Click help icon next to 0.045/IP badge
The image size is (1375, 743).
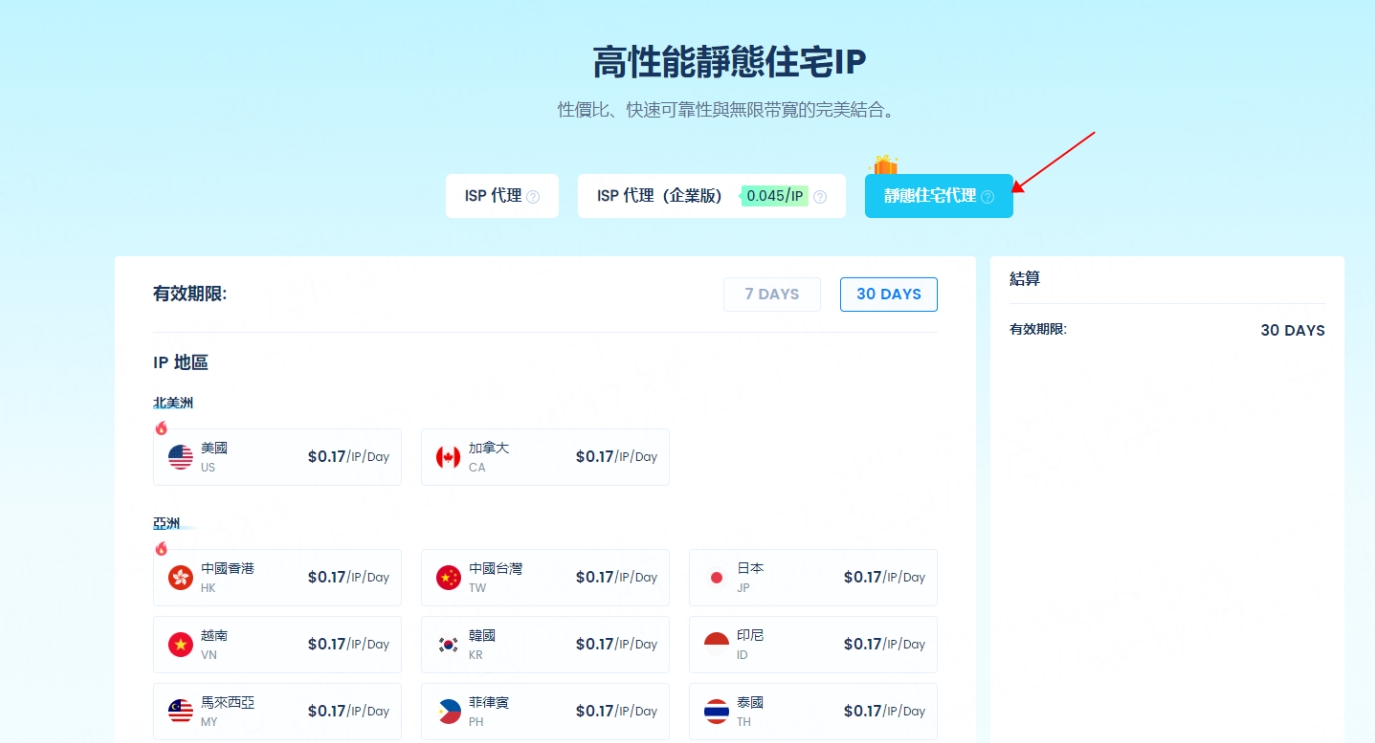point(820,197)
